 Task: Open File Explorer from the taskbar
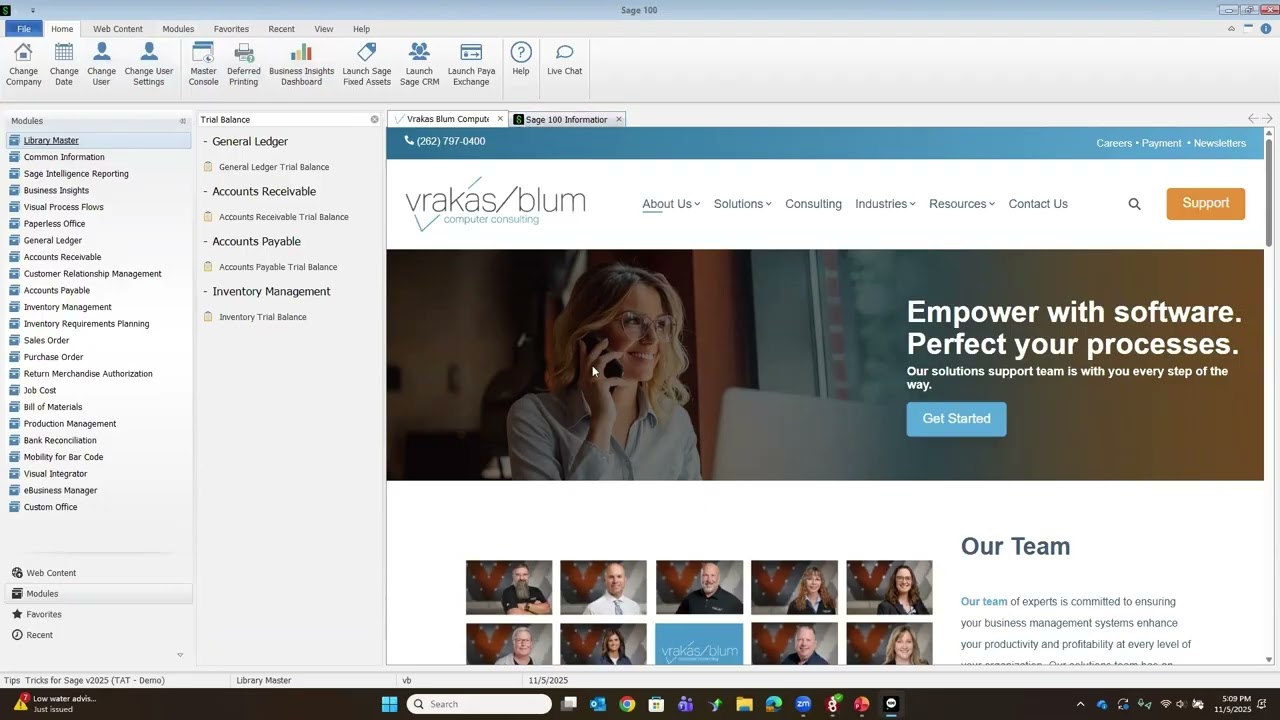744,704
